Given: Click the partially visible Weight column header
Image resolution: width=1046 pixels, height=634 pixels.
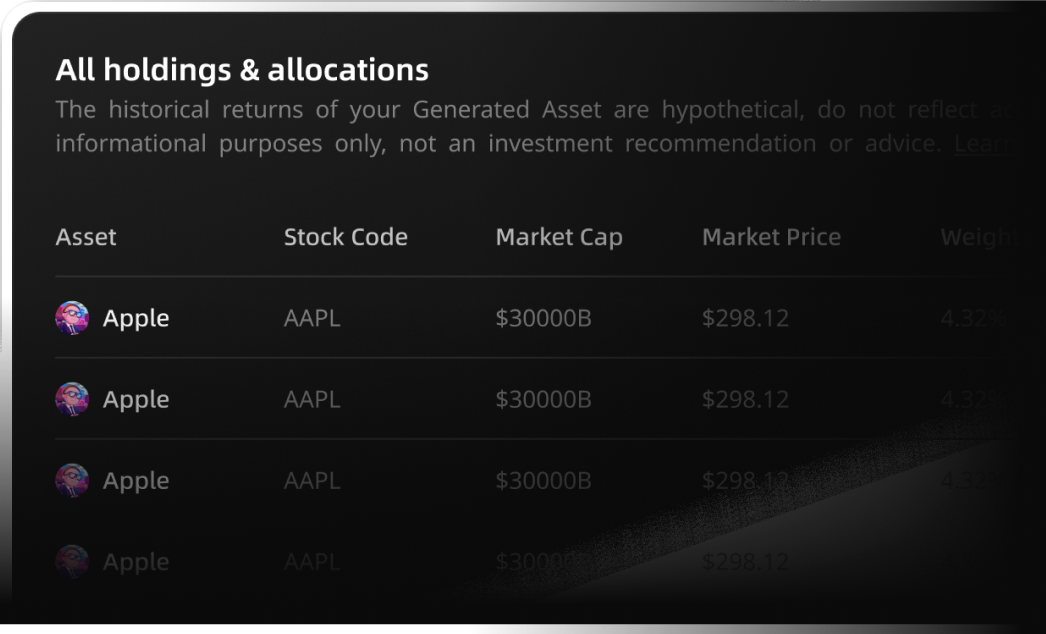Looking at the screenshot, I should click(977, 237).
